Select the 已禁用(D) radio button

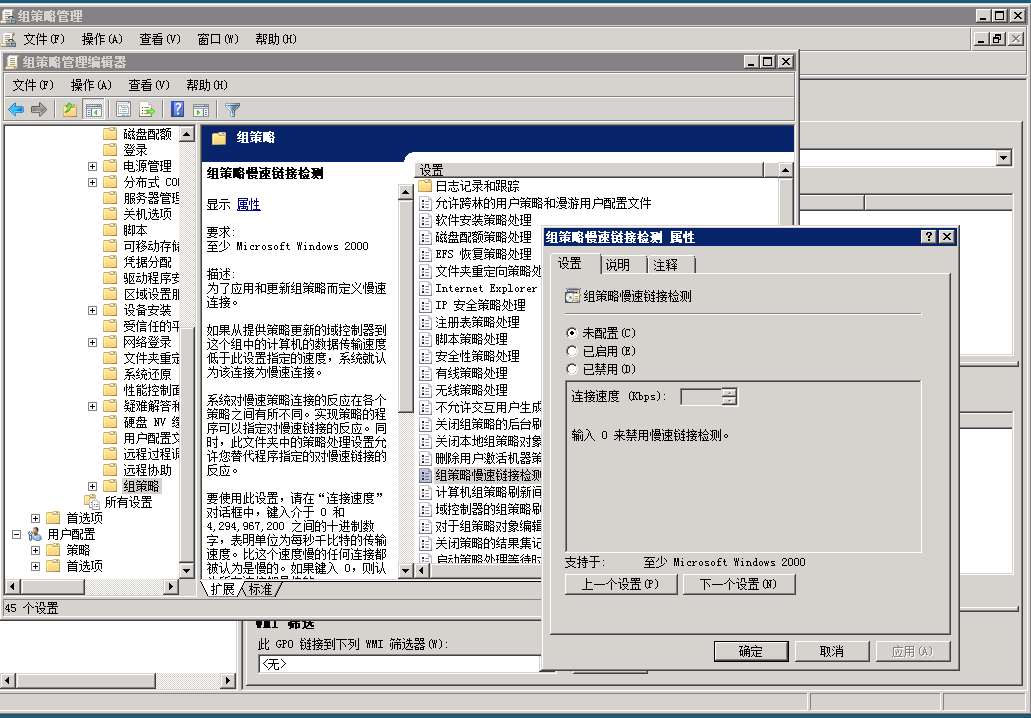(571, 369)
